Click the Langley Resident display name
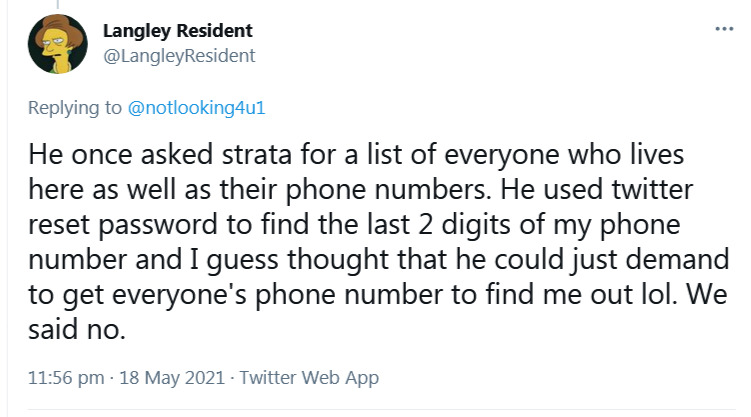The height and width of the screenshot is (417, 751). pyautogui.click(x=178, y=31)
